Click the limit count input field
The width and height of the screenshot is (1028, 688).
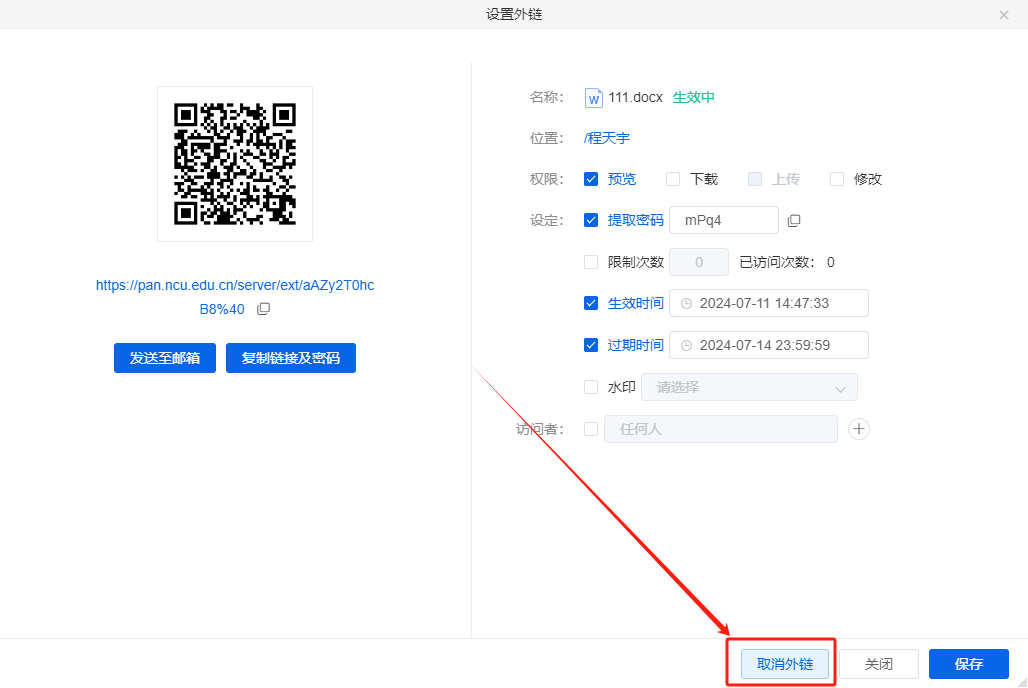[699, 262]
